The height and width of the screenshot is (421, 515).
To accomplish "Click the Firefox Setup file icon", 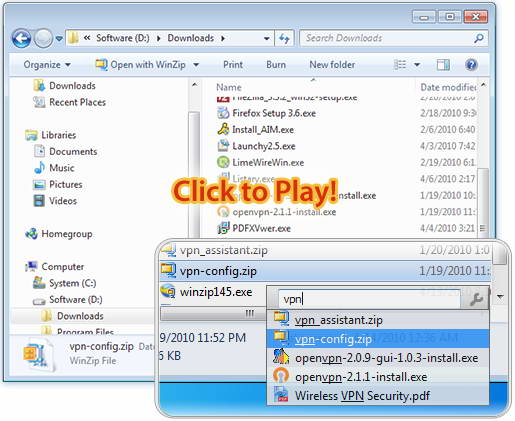I will 223,113.
